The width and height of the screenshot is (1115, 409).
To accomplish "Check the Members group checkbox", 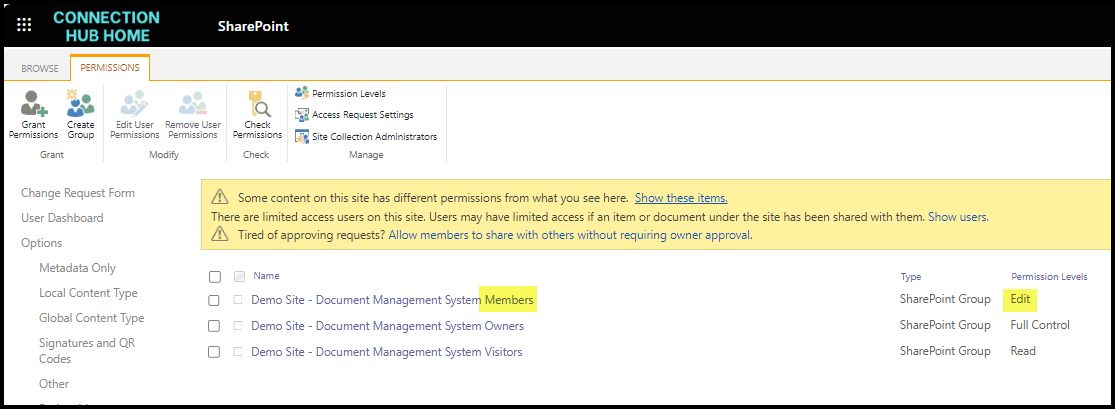I will point(214,300).
